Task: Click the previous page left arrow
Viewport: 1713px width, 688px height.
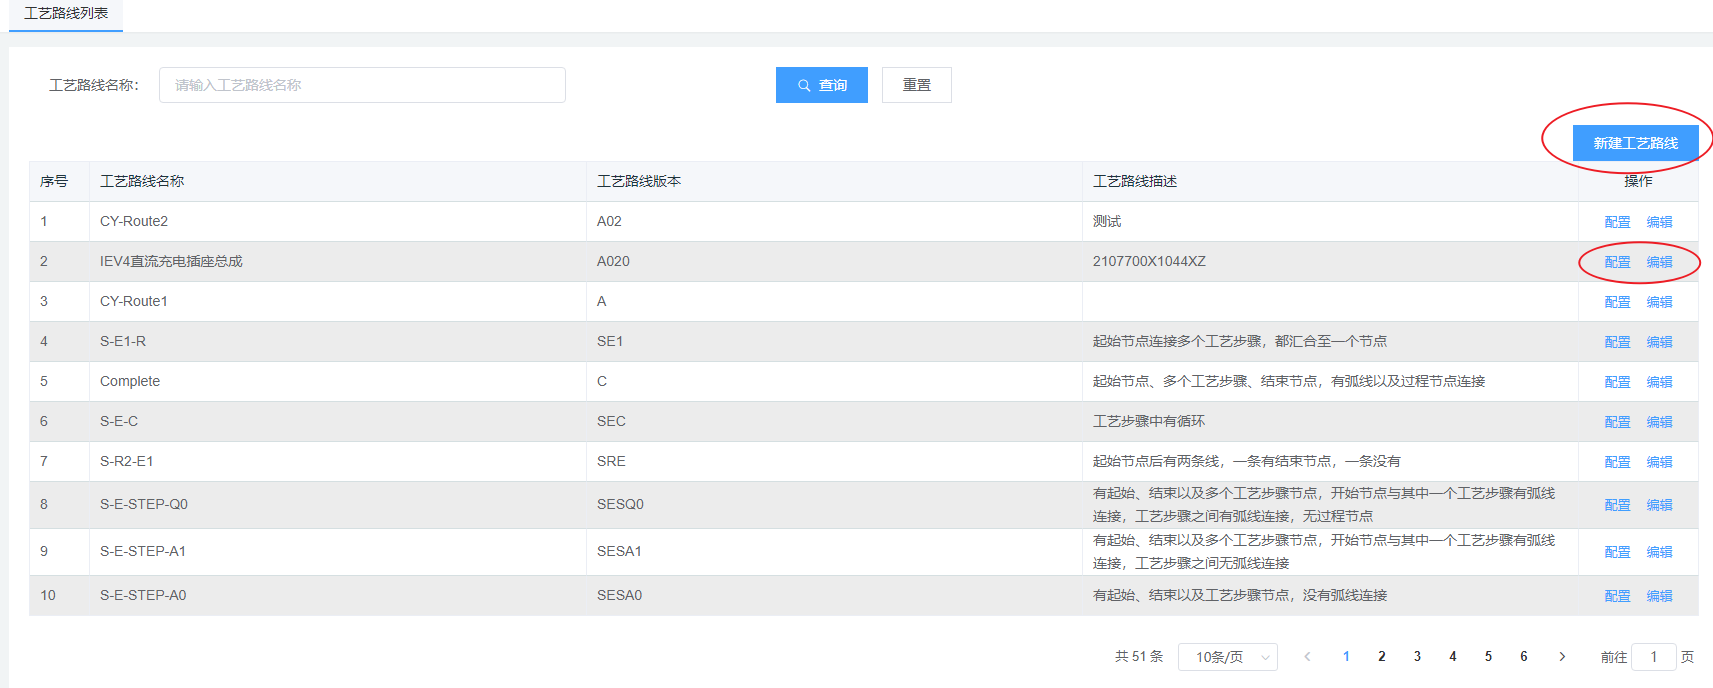Action: pos(1307,657)
